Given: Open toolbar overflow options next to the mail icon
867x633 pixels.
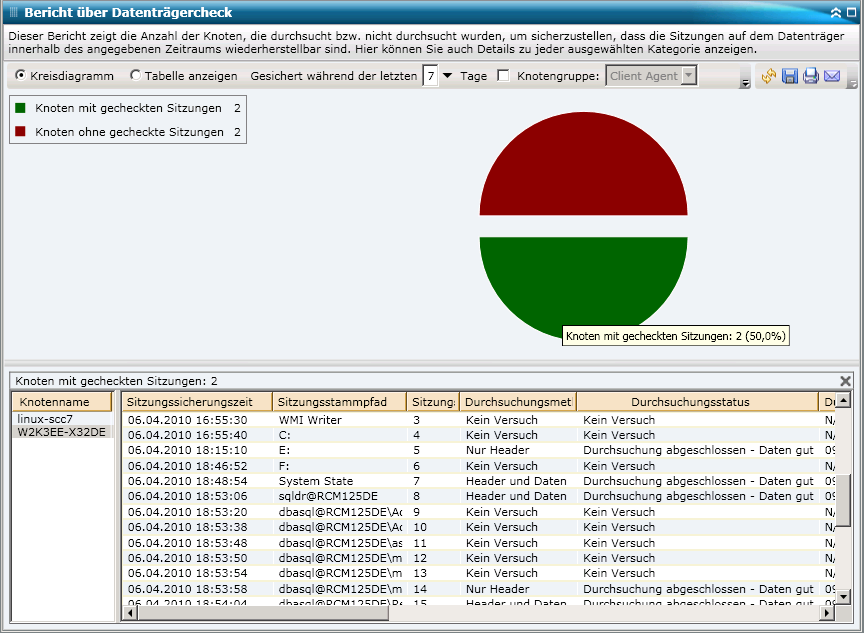Looking at the screenshot, I should 852,83.
